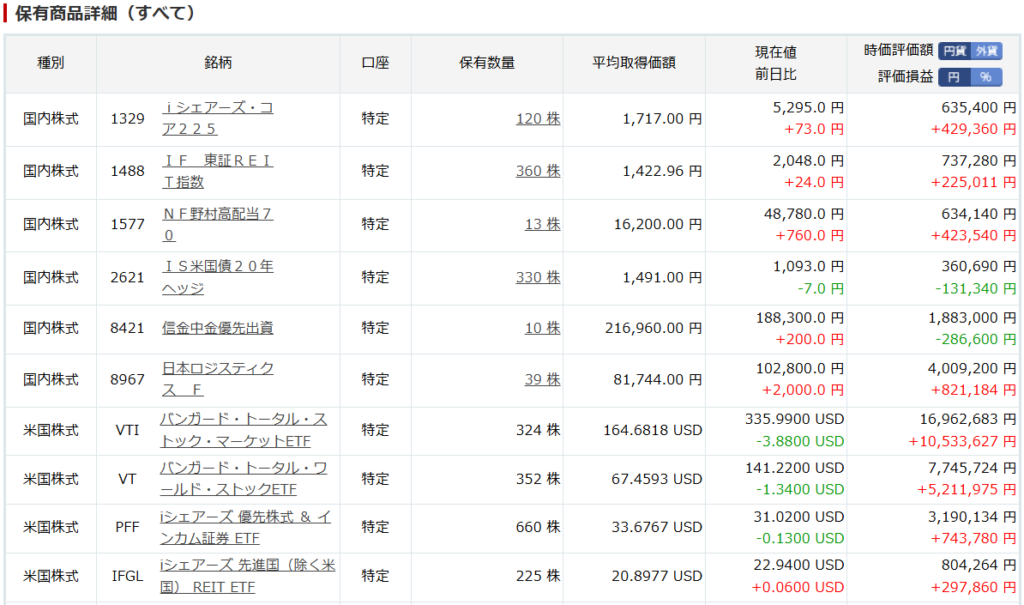Open バンガード・トータル・ワールド・ストックETF link

243,468
